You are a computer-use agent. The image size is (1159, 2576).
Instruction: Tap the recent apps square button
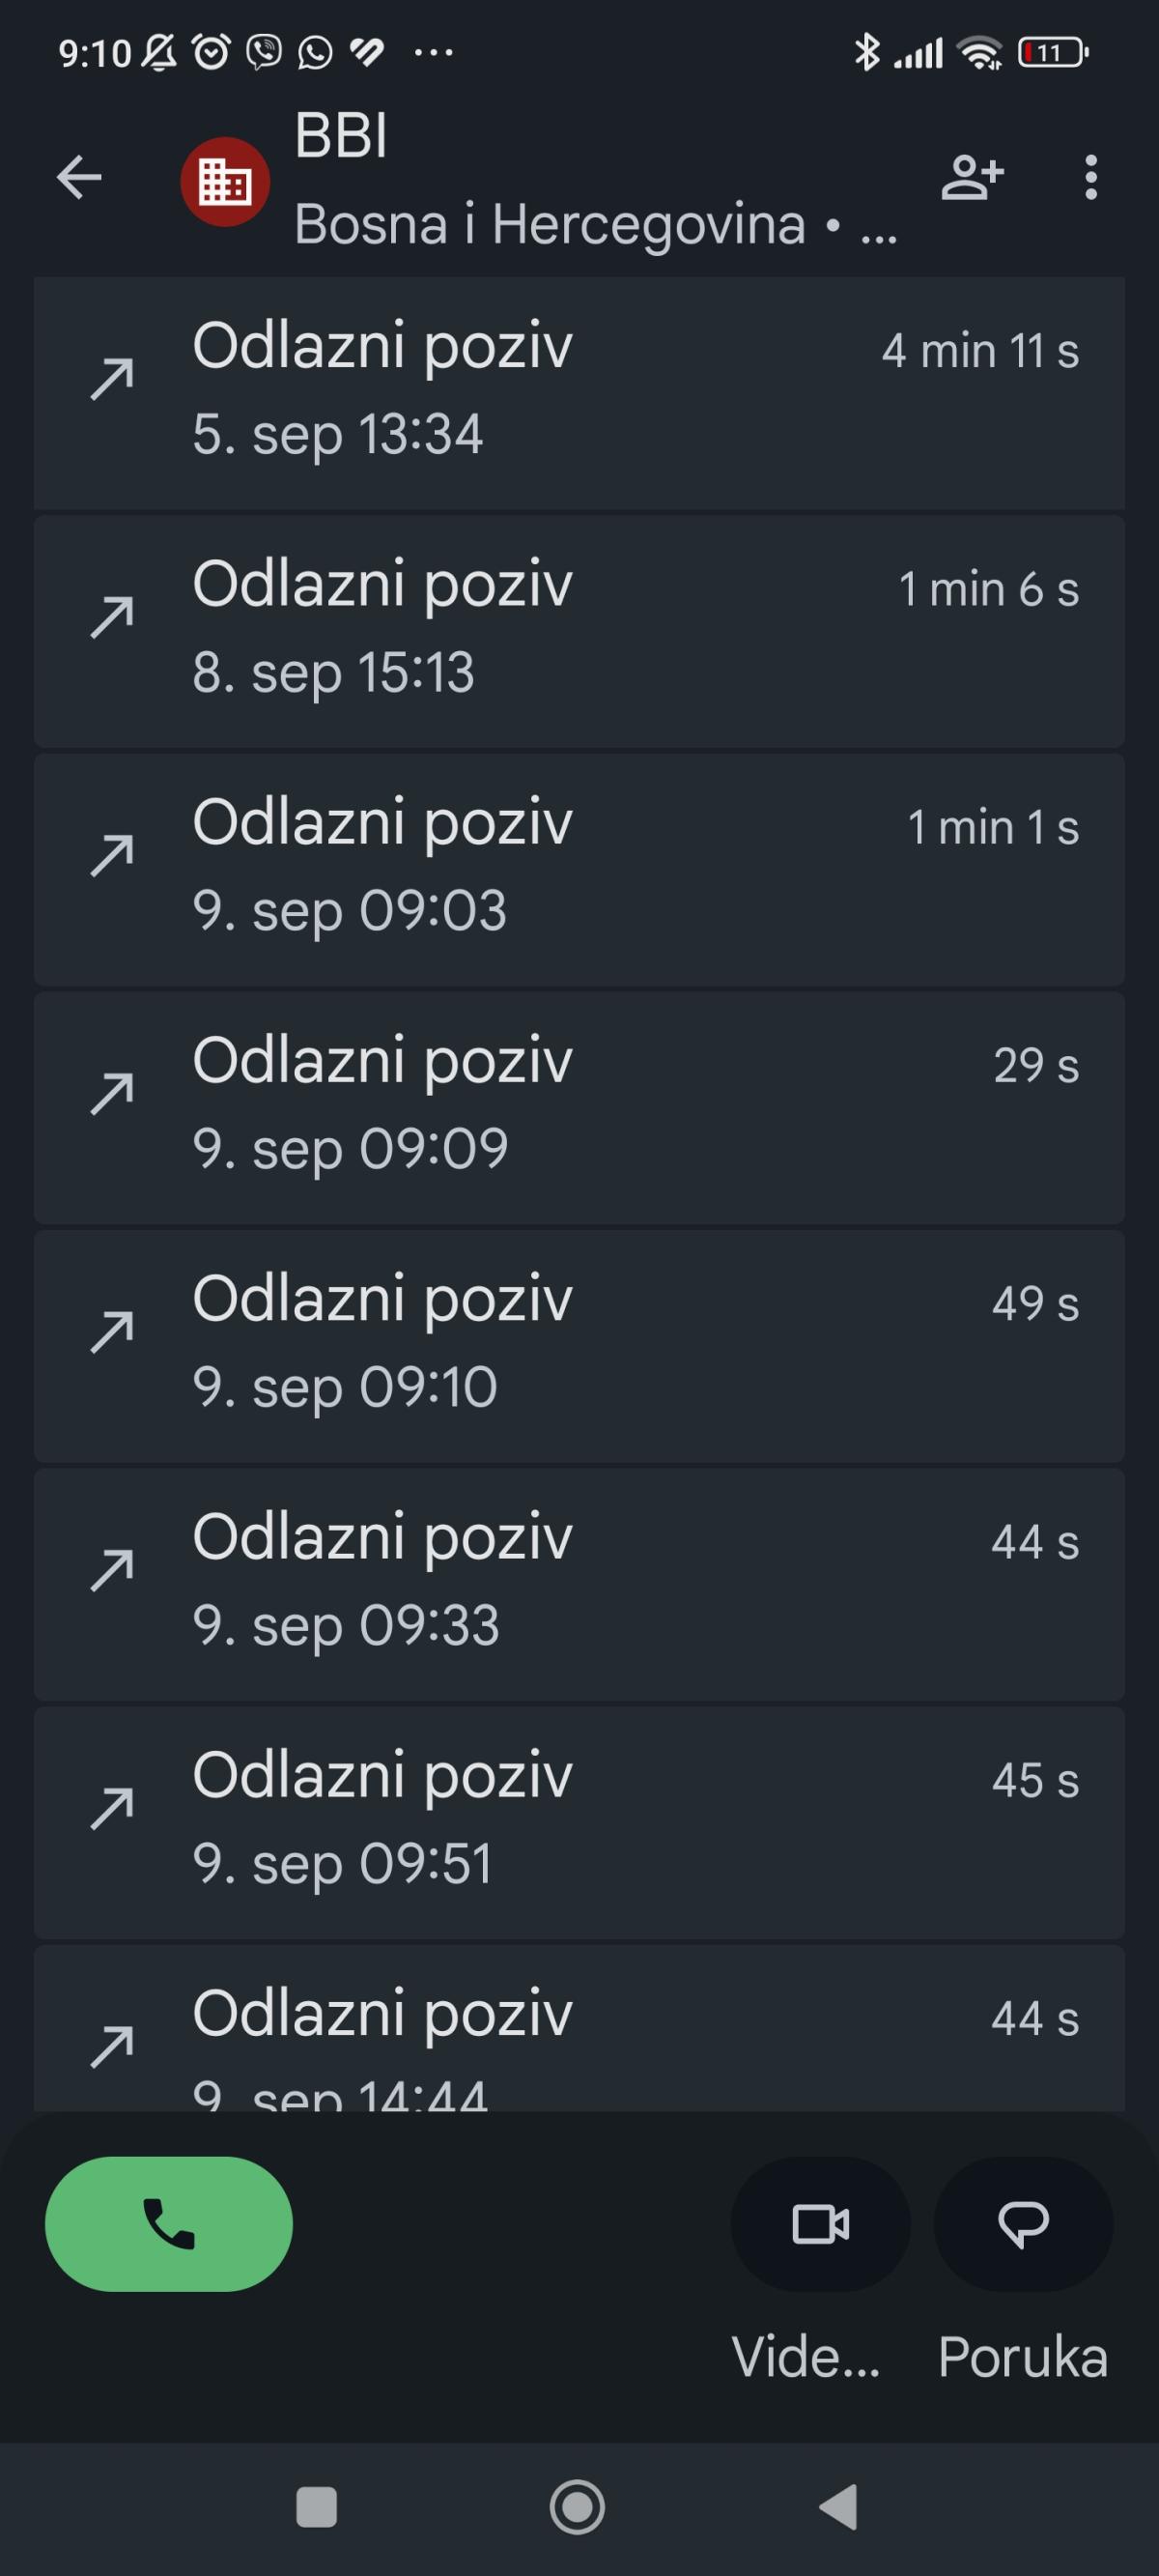point(317,2507)
